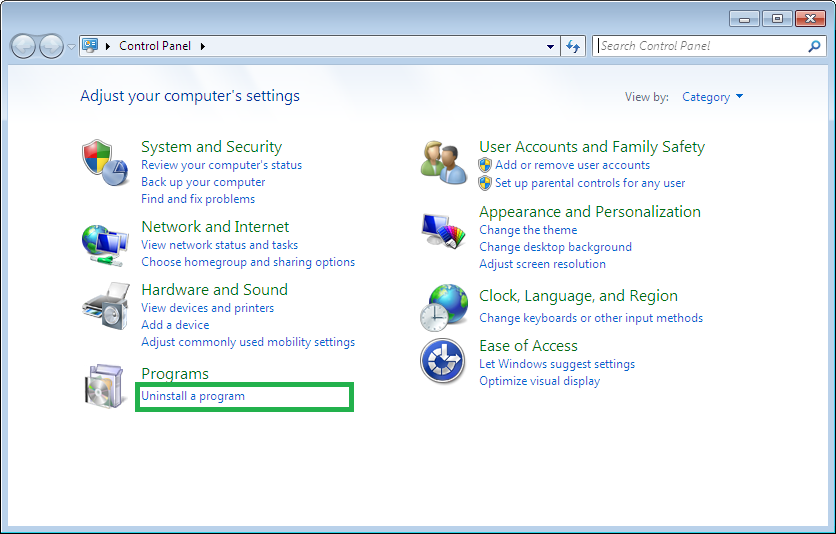This screenshot has width=836, height=534.
Task: Open the Hardware and Sound printer icon
Action: coord(106,306)
